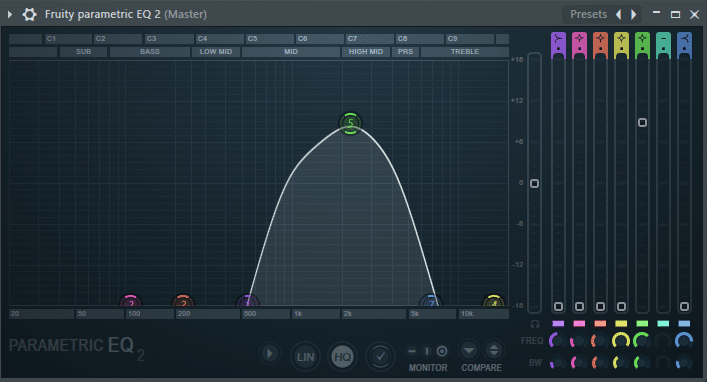Click the blue band 7 BW knob
Image resolution: width=707 pixels, height=382 pixels.
684,363
